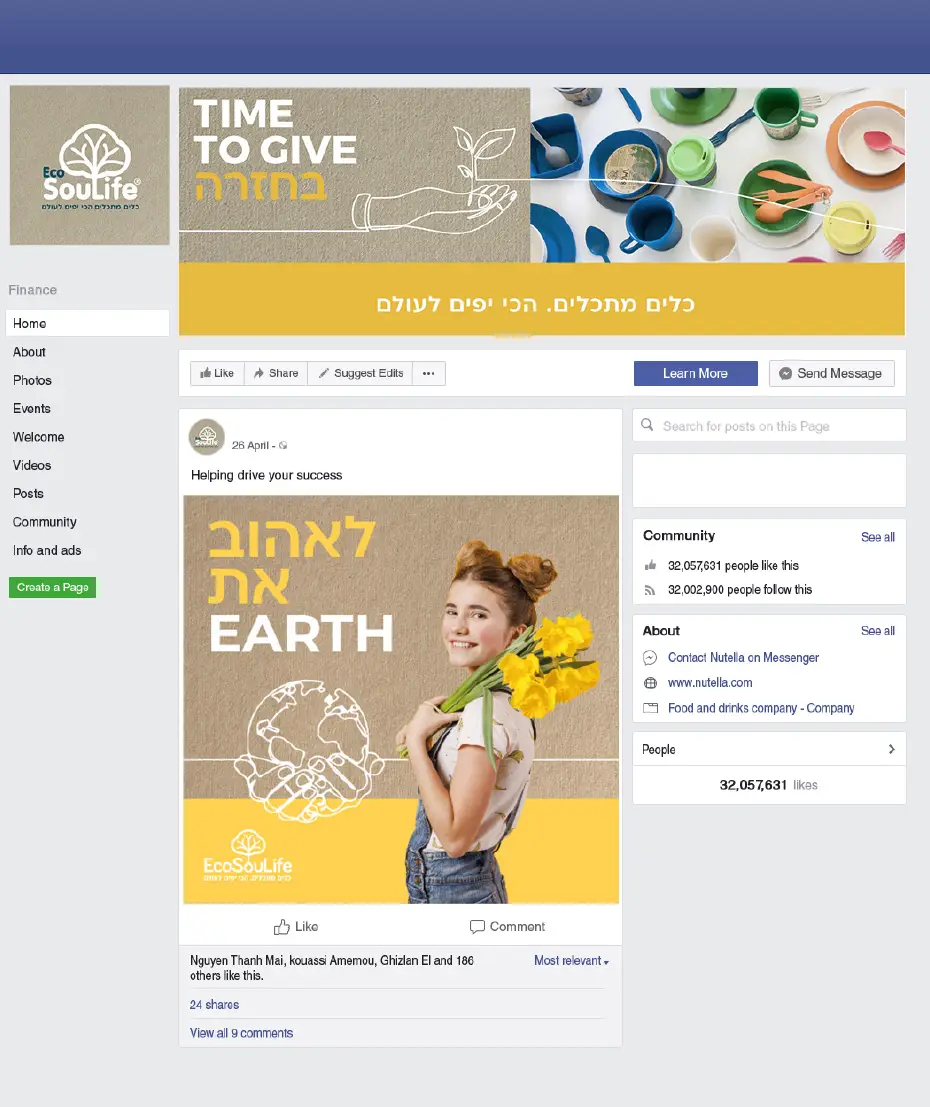Viewport: 930px width, 1107px height.
Task: Toggle Like on the page action bar
Action: (x=217, y=373)
